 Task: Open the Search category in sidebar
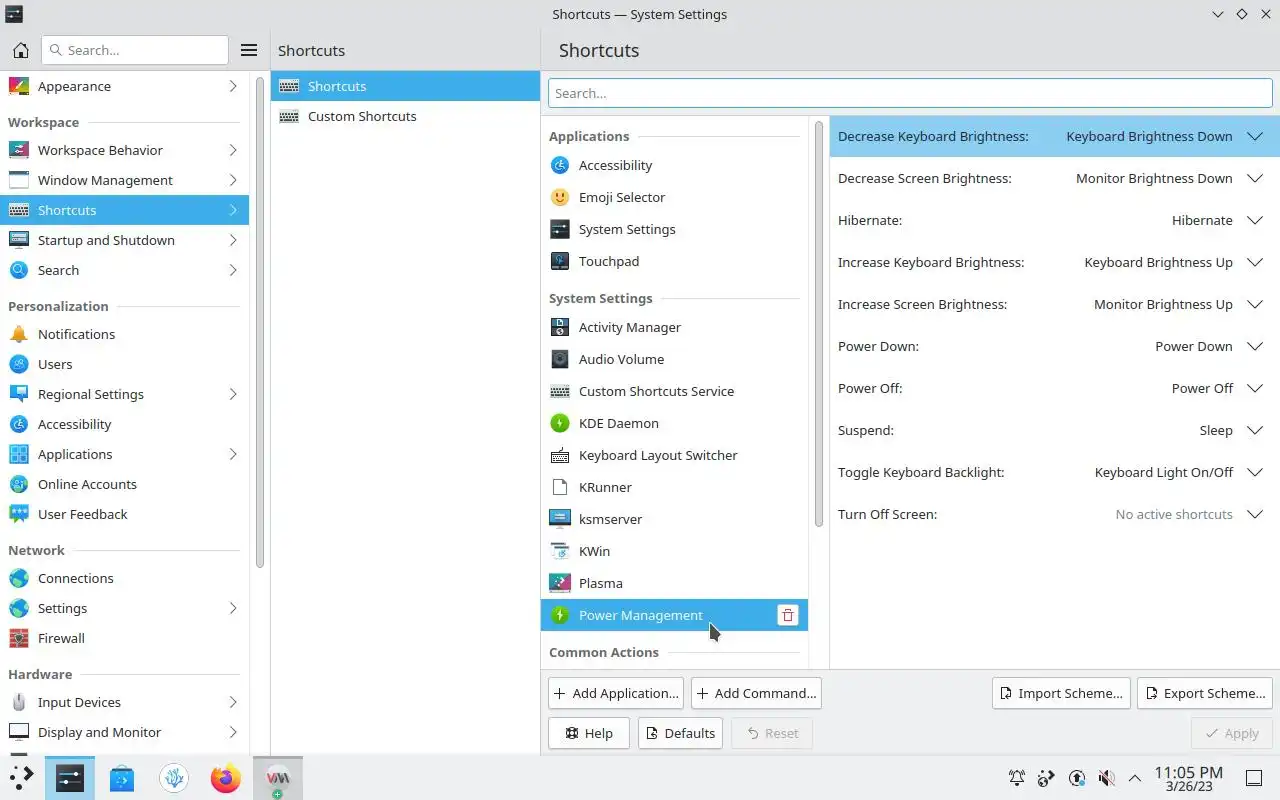click(124, 270)
